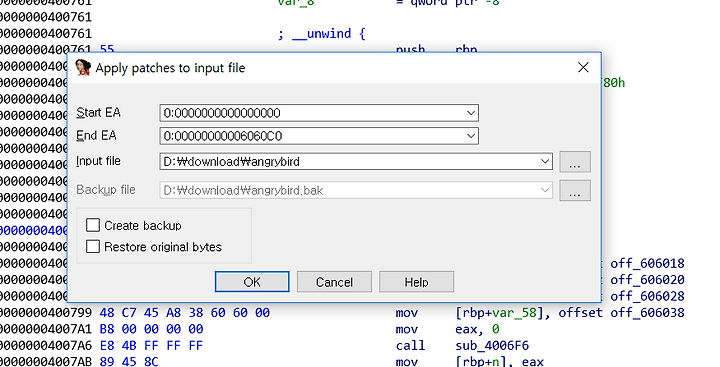Select the off_606038 offset reference
Screen dimensions: 720x367
647,313
